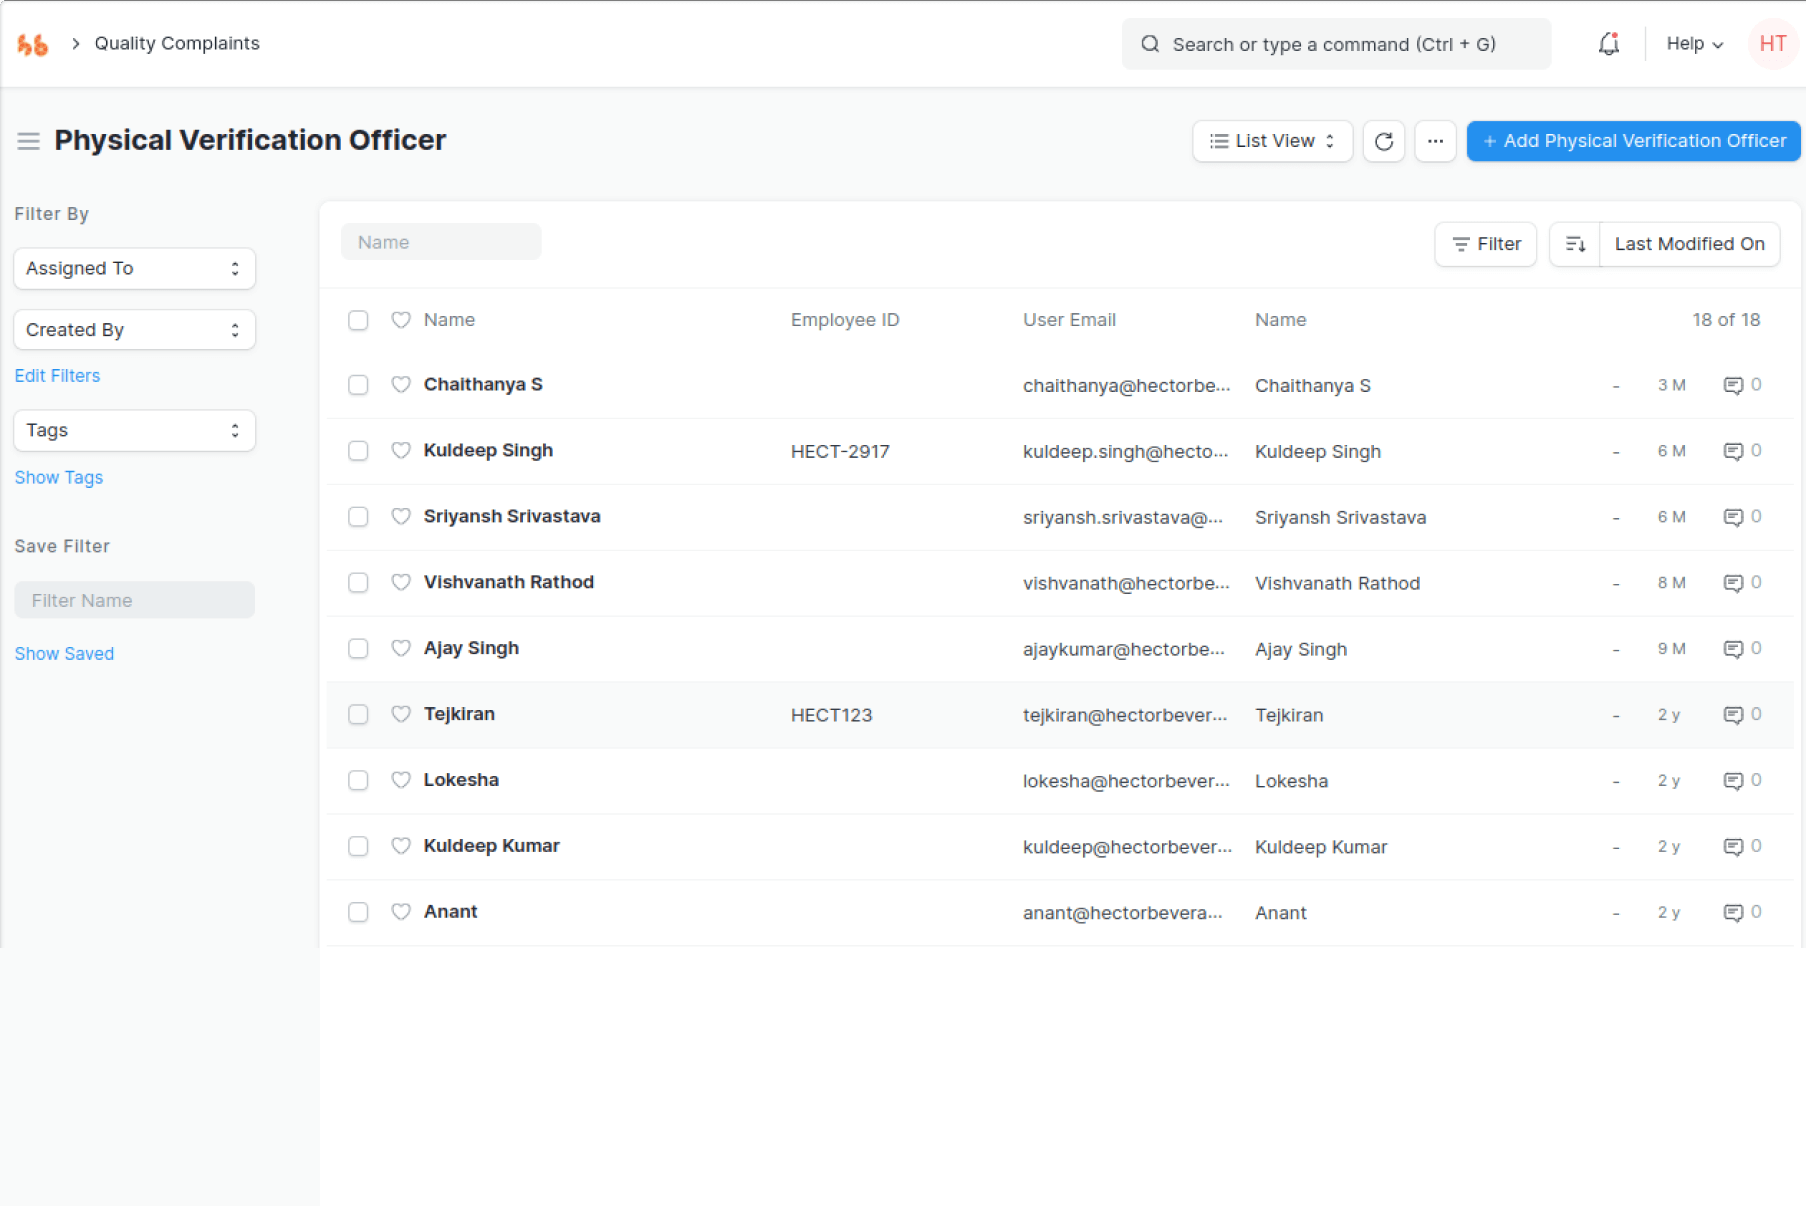Open the Help menu
Viewport: 1806px width, 1206px height.
tap(1693, 44)
